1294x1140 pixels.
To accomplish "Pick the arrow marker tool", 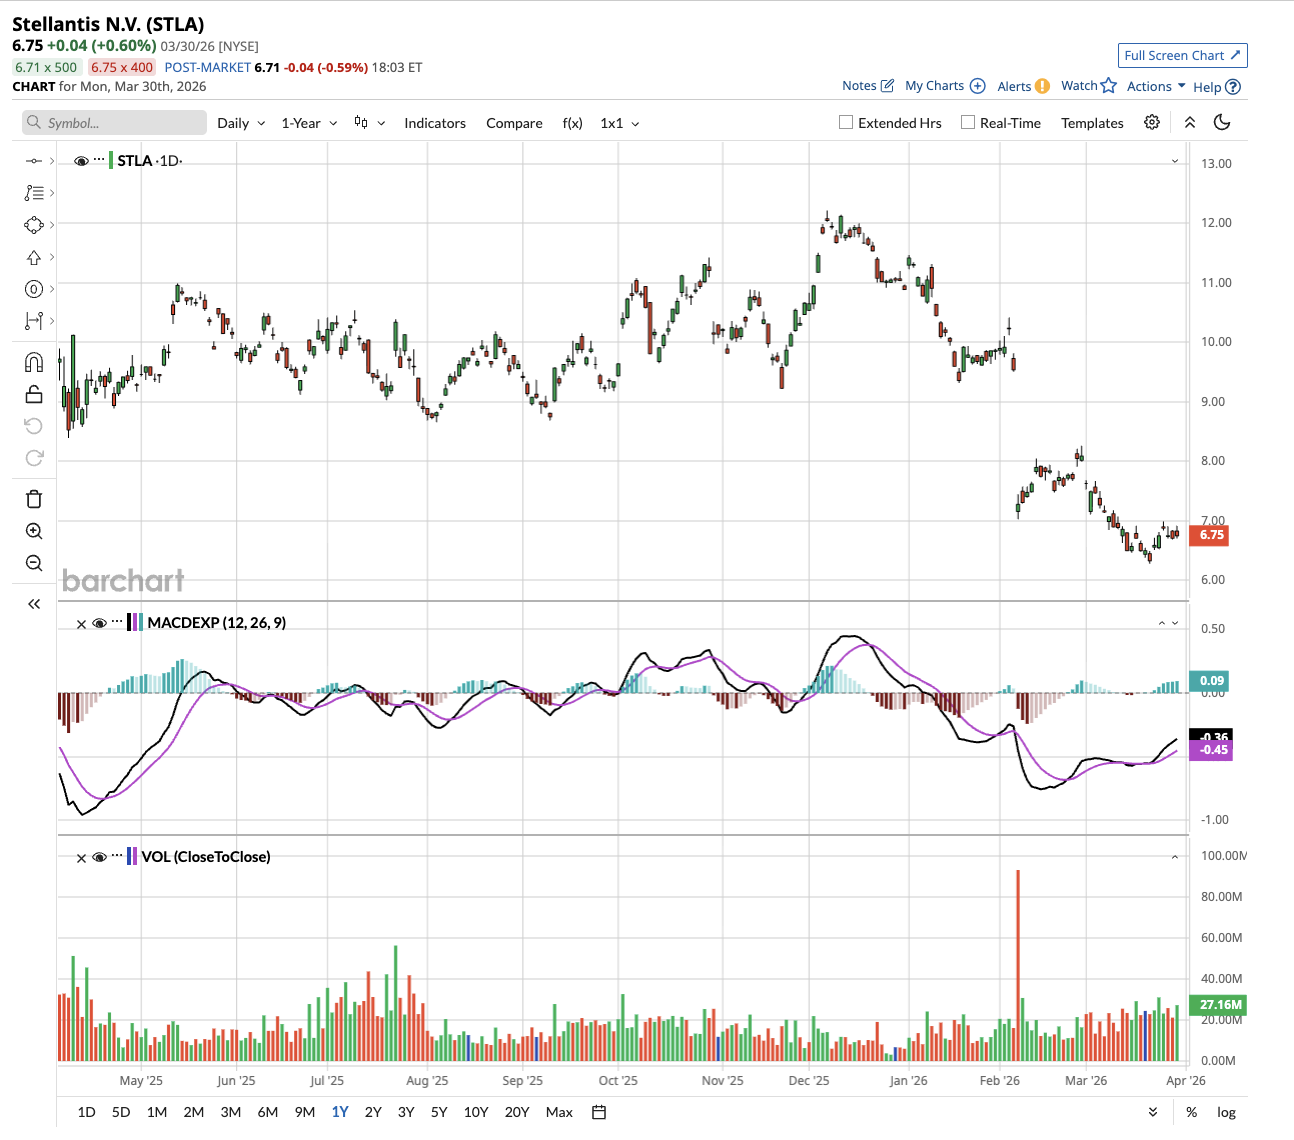I will click(x=34, y=257).
